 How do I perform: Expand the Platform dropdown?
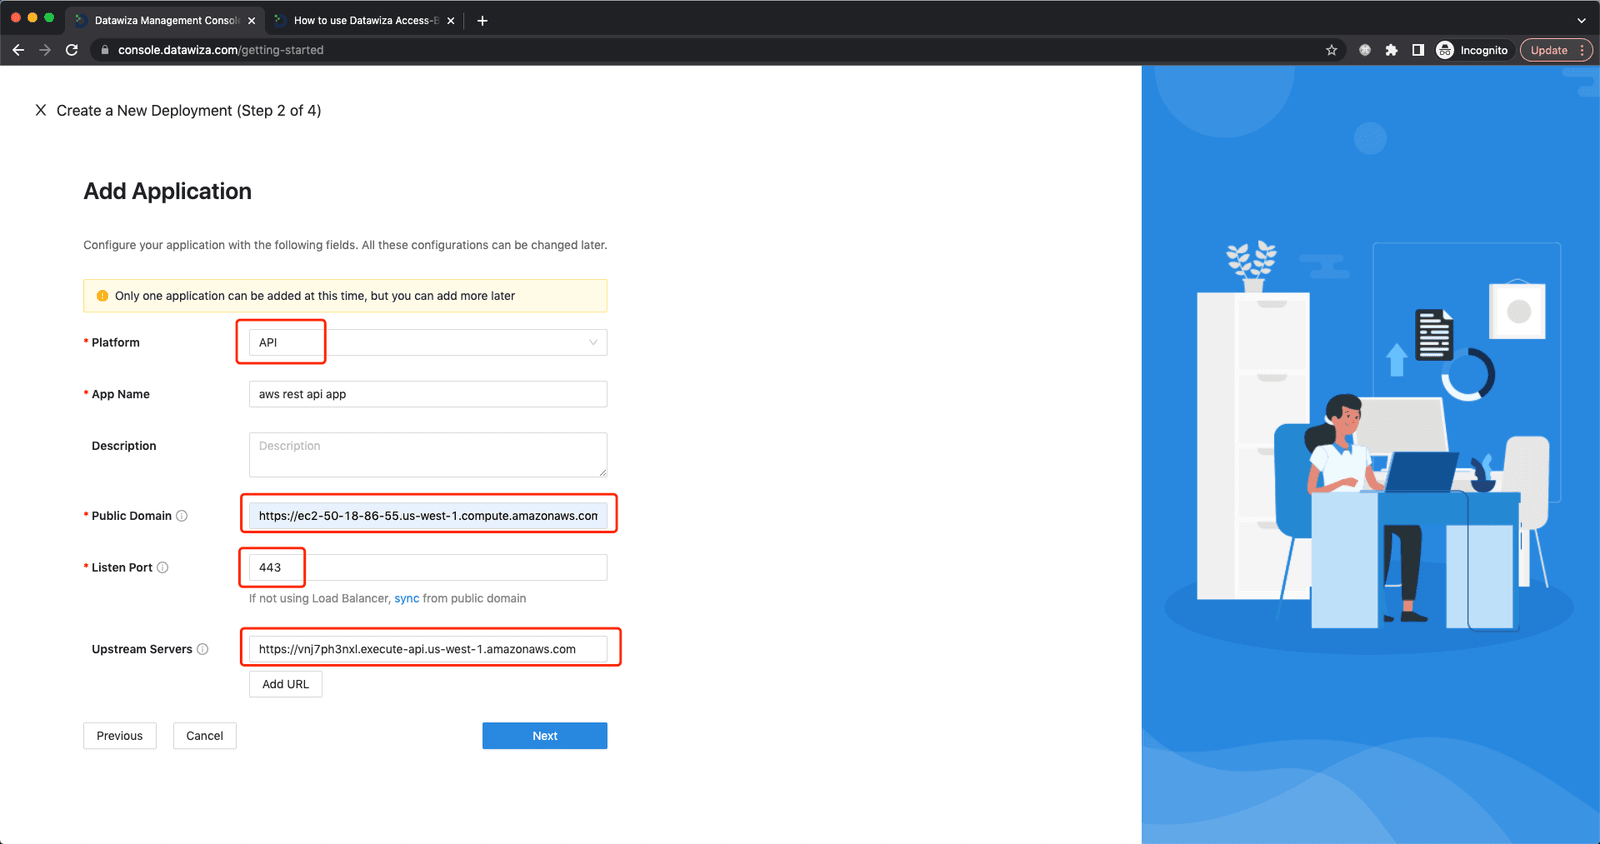click(x=428, y=342)
